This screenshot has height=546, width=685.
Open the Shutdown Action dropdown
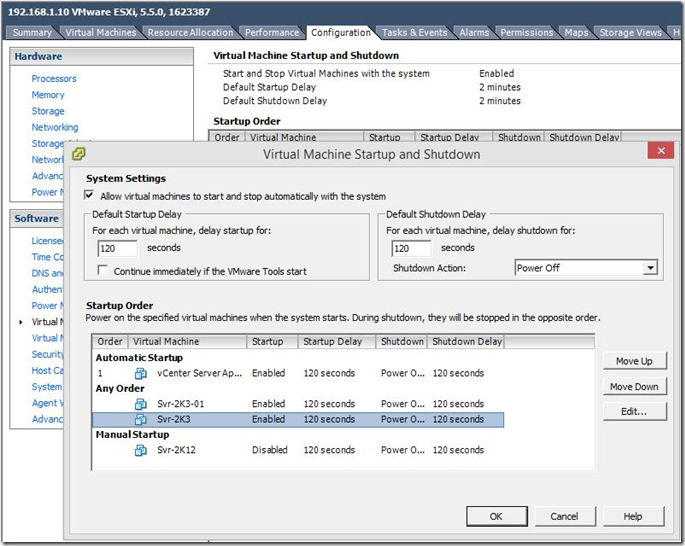coord(650,268)
